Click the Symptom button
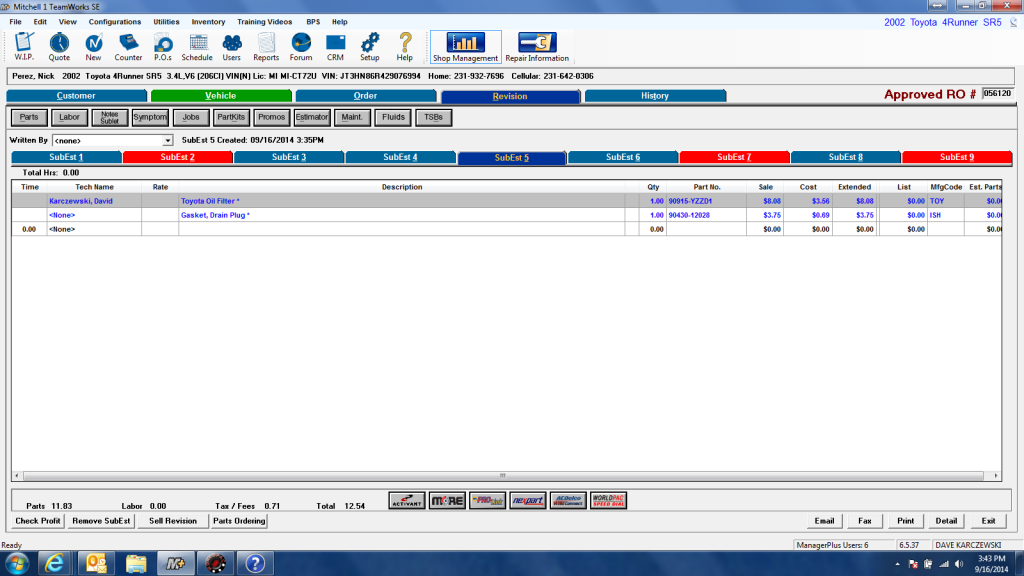 [x=150, y=118]
